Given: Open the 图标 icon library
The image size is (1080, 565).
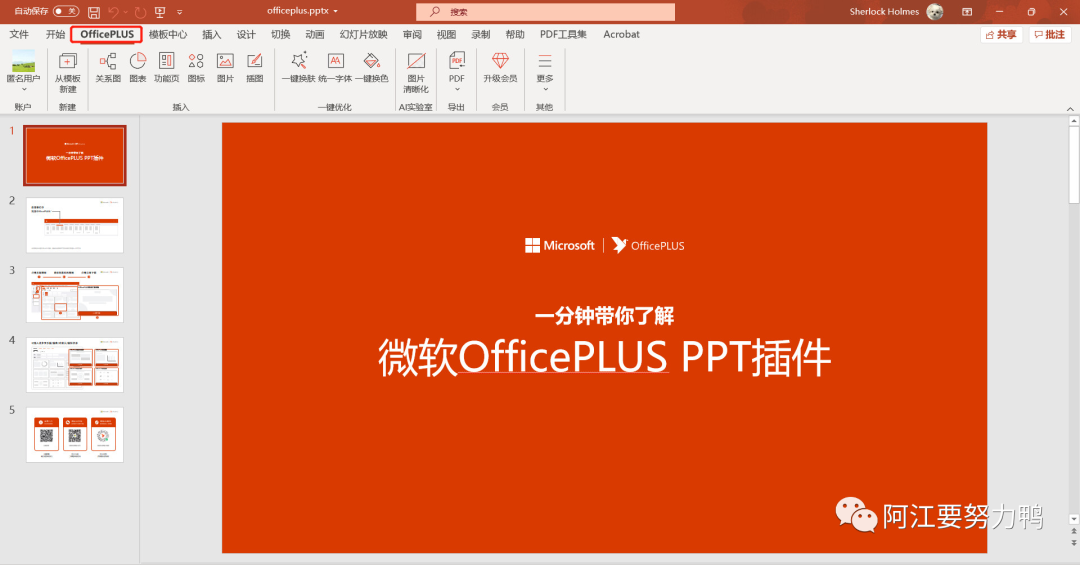Looking at the screenshot, I should [196, 68].
